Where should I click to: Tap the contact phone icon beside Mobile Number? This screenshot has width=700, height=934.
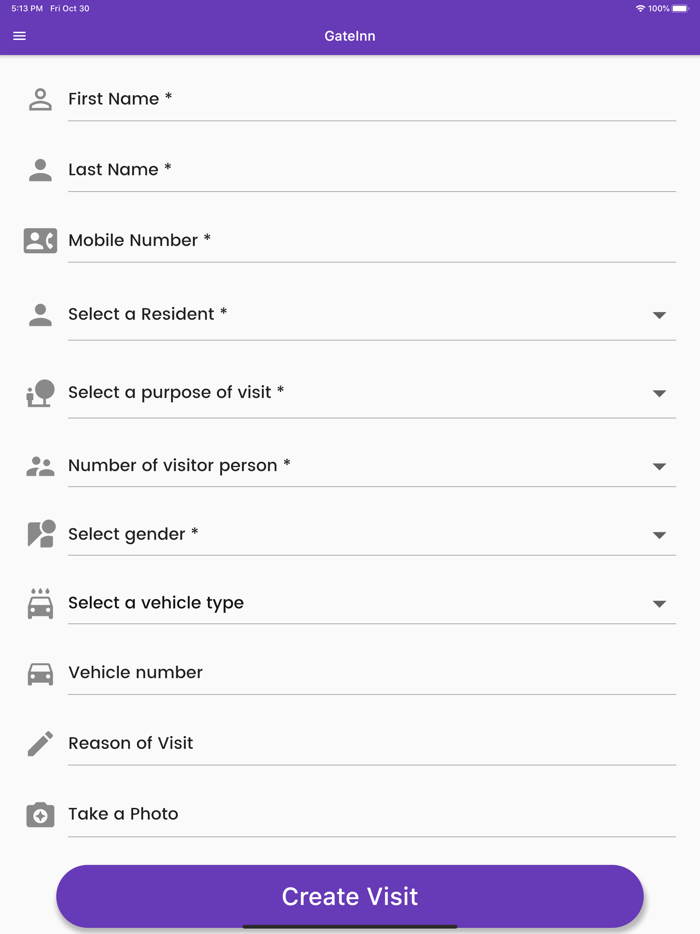pyautogui.click(x=40, y=241)
